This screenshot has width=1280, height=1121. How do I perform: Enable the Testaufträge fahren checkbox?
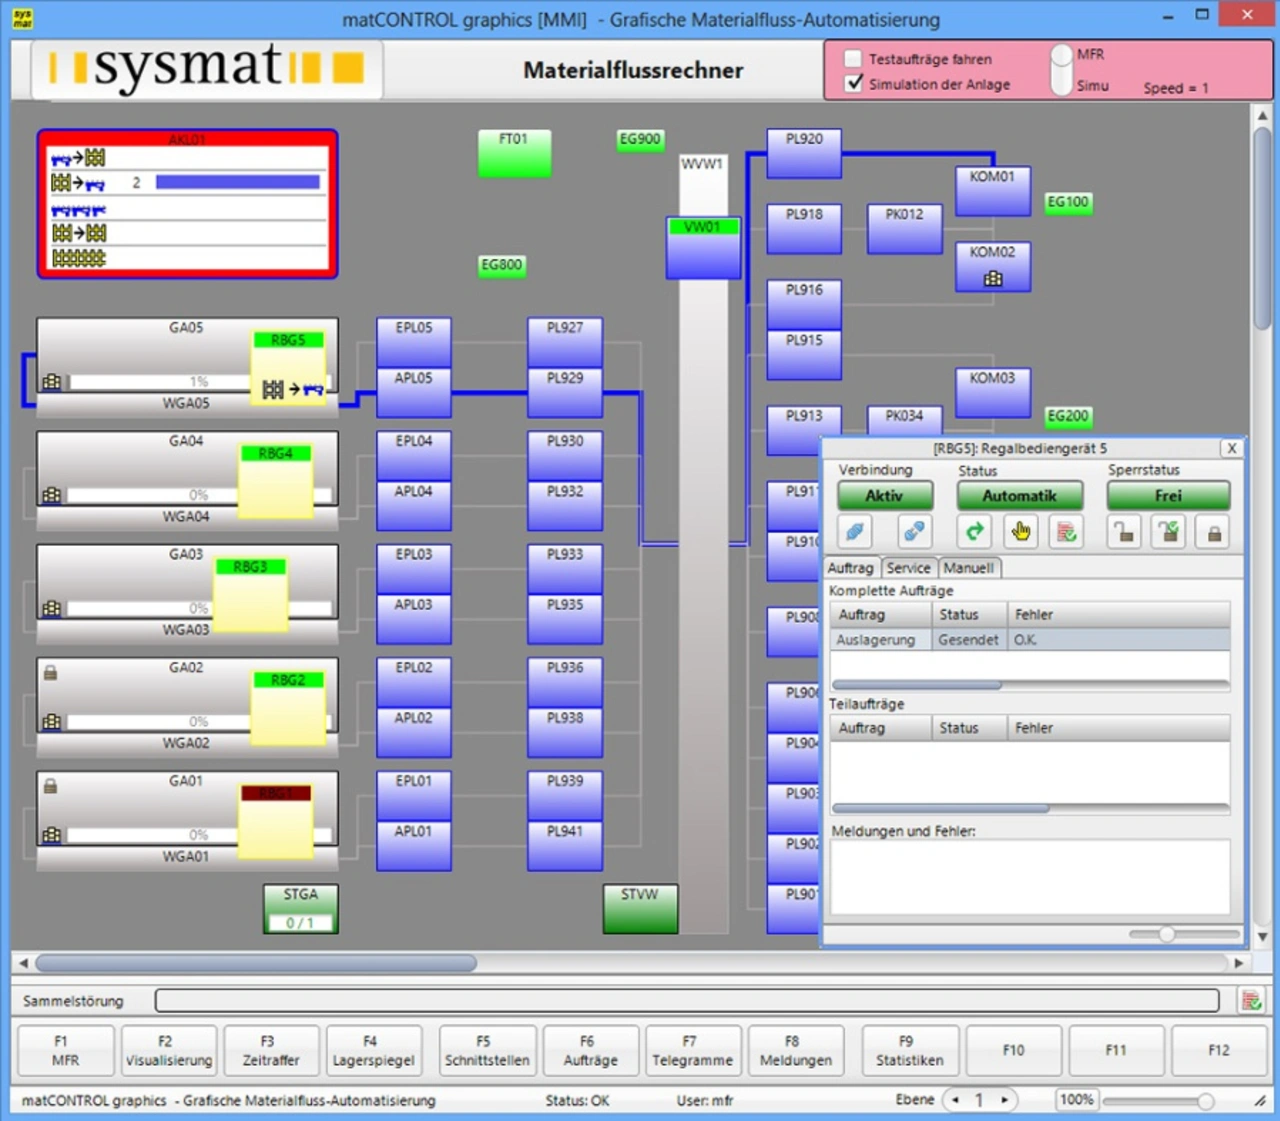tap(853, 59)
